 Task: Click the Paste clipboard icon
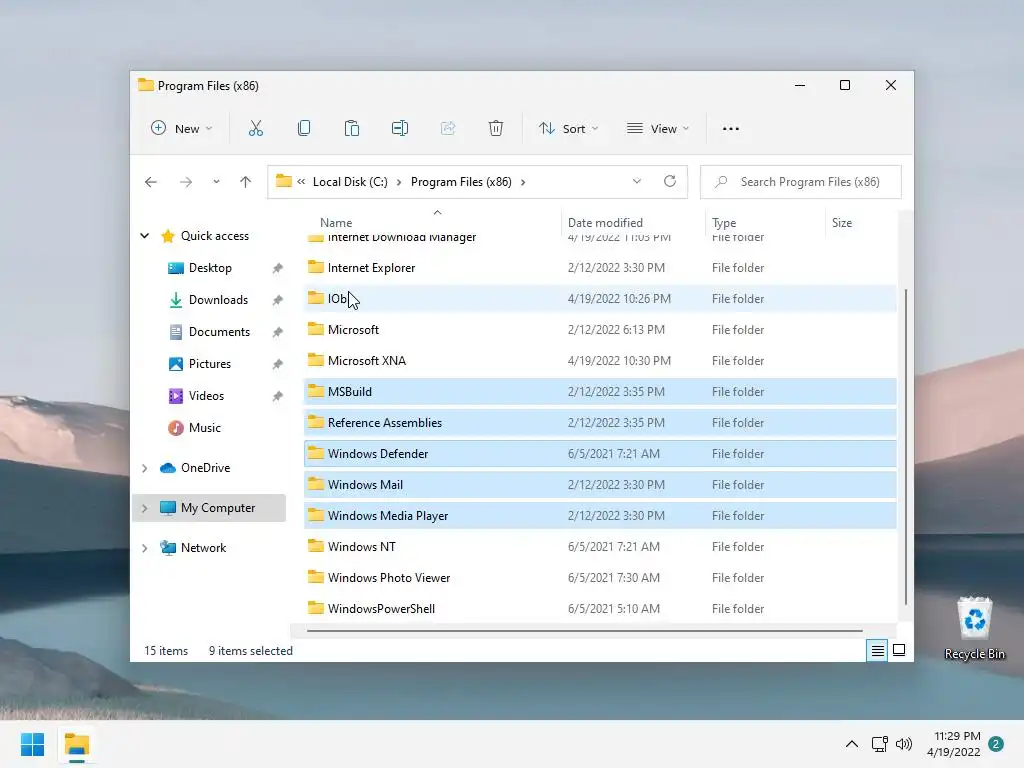[351, 129]
